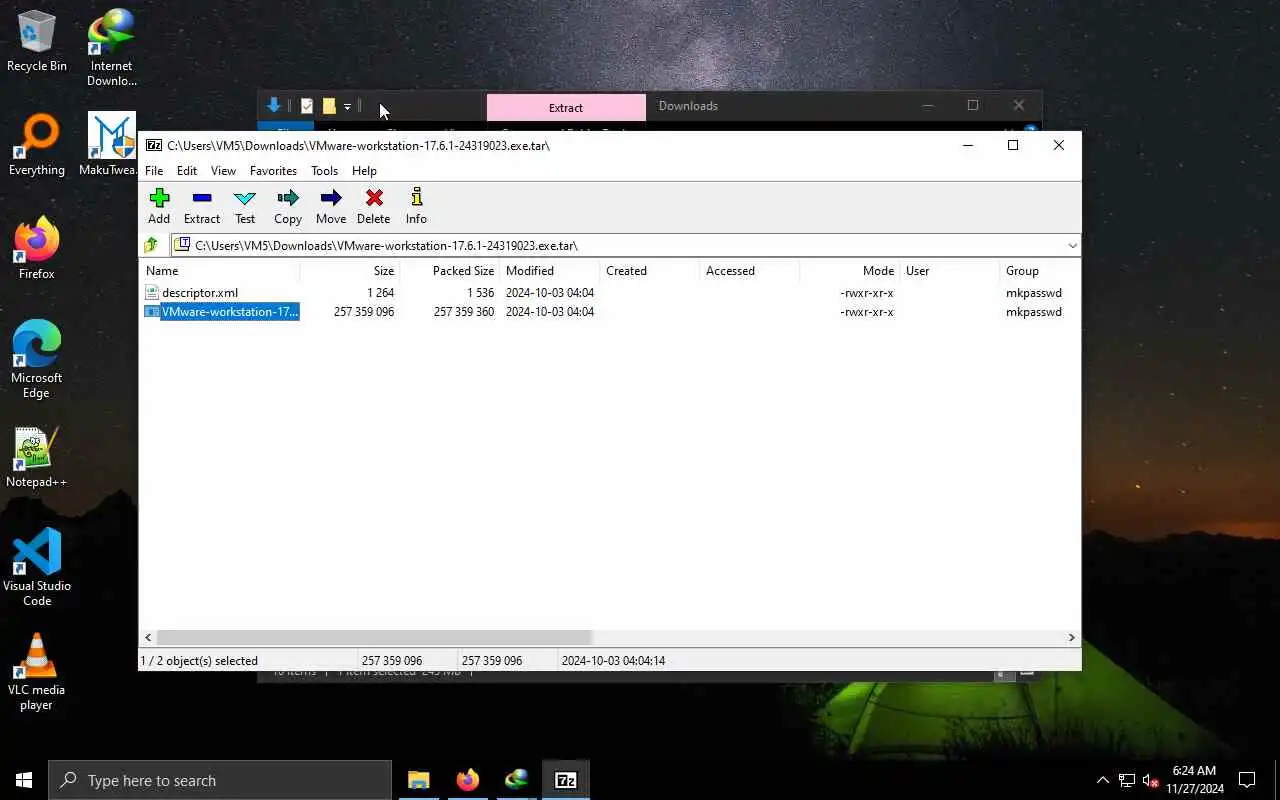
Task: Open the Windows Start menu
Action: (x=24, y=780)
